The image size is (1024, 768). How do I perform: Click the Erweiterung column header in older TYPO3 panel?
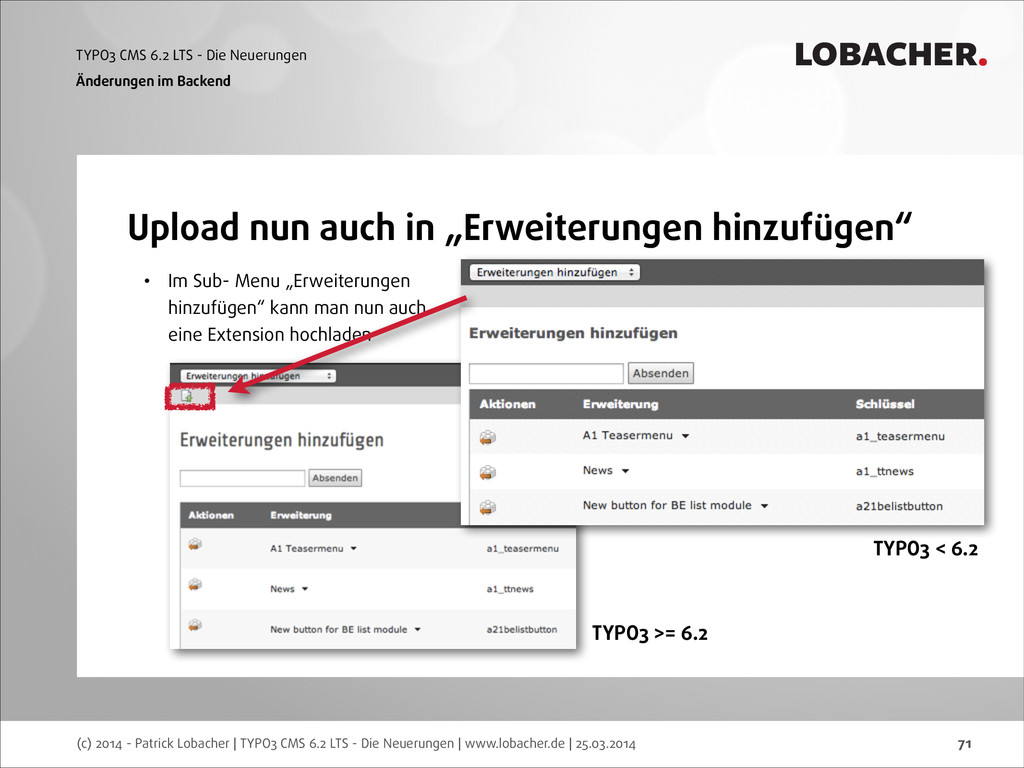[620, 404]
